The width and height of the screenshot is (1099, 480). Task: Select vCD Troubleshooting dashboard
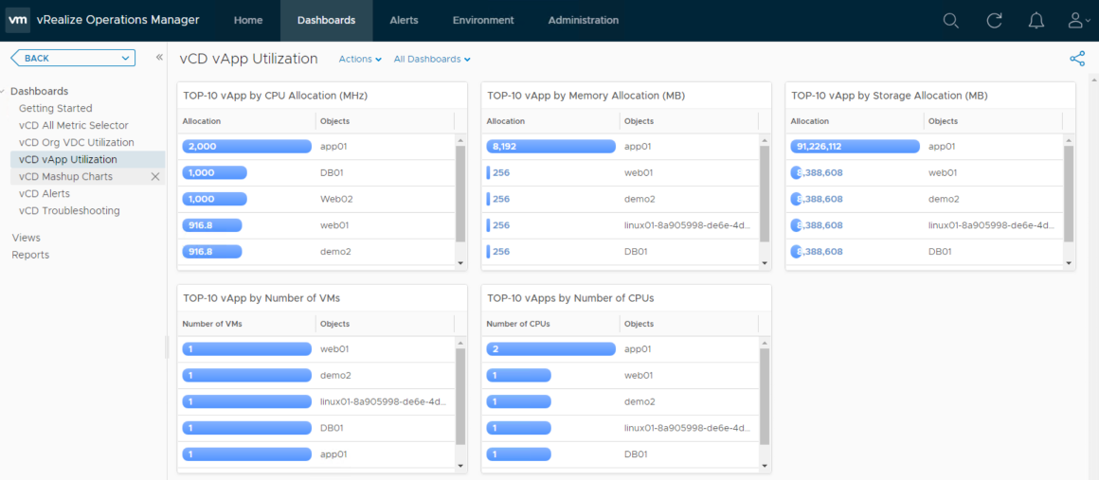coord(69,211)
